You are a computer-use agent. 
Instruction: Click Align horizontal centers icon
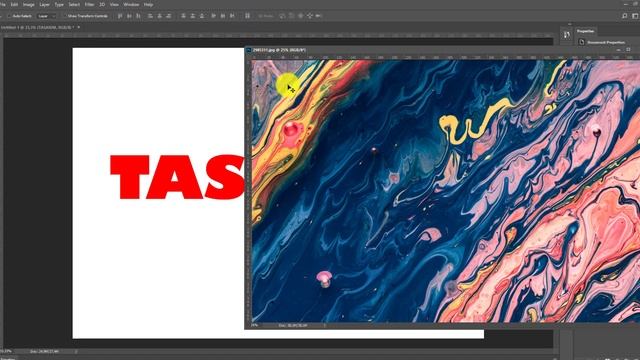[159, 16]
